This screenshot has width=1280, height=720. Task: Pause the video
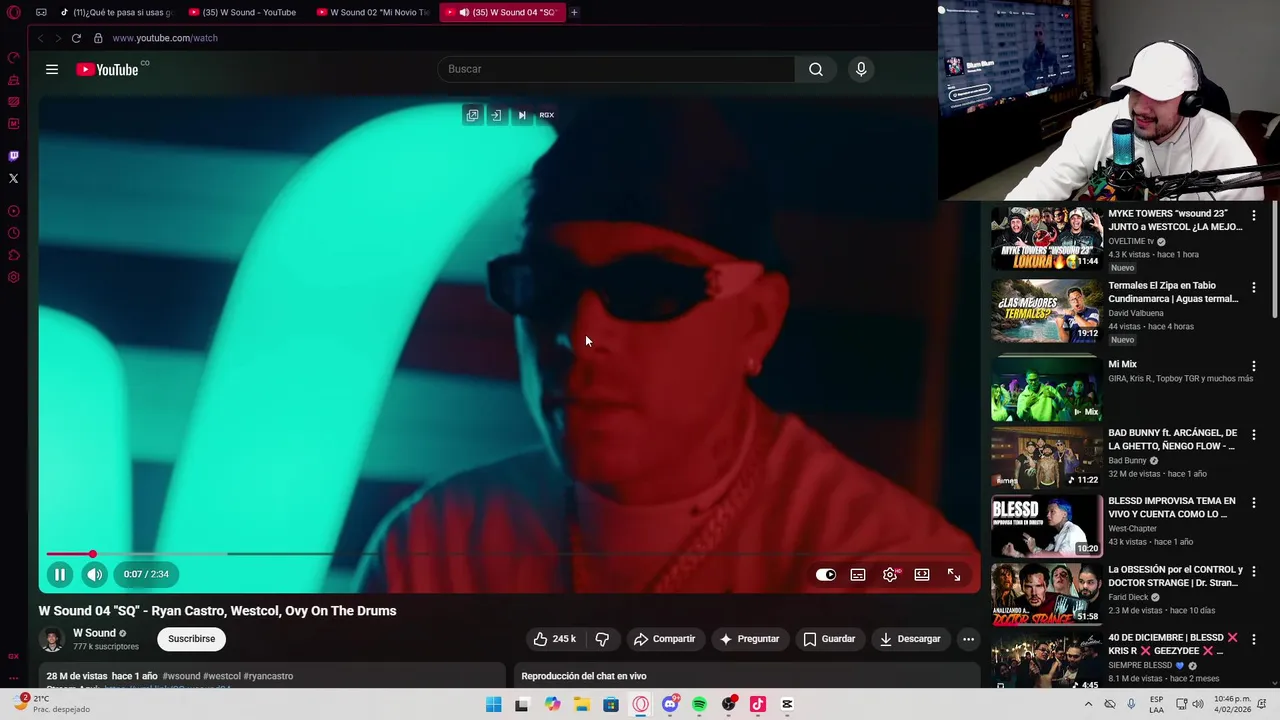[60, 574]
